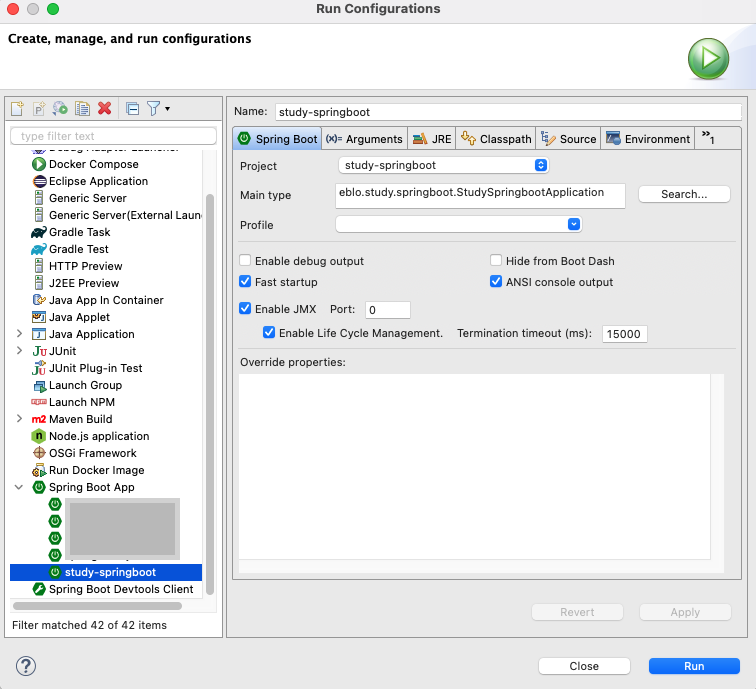The image size is (756, 689).
Task: Expand Java Application tree node
Action: click(x=19, y=334)
